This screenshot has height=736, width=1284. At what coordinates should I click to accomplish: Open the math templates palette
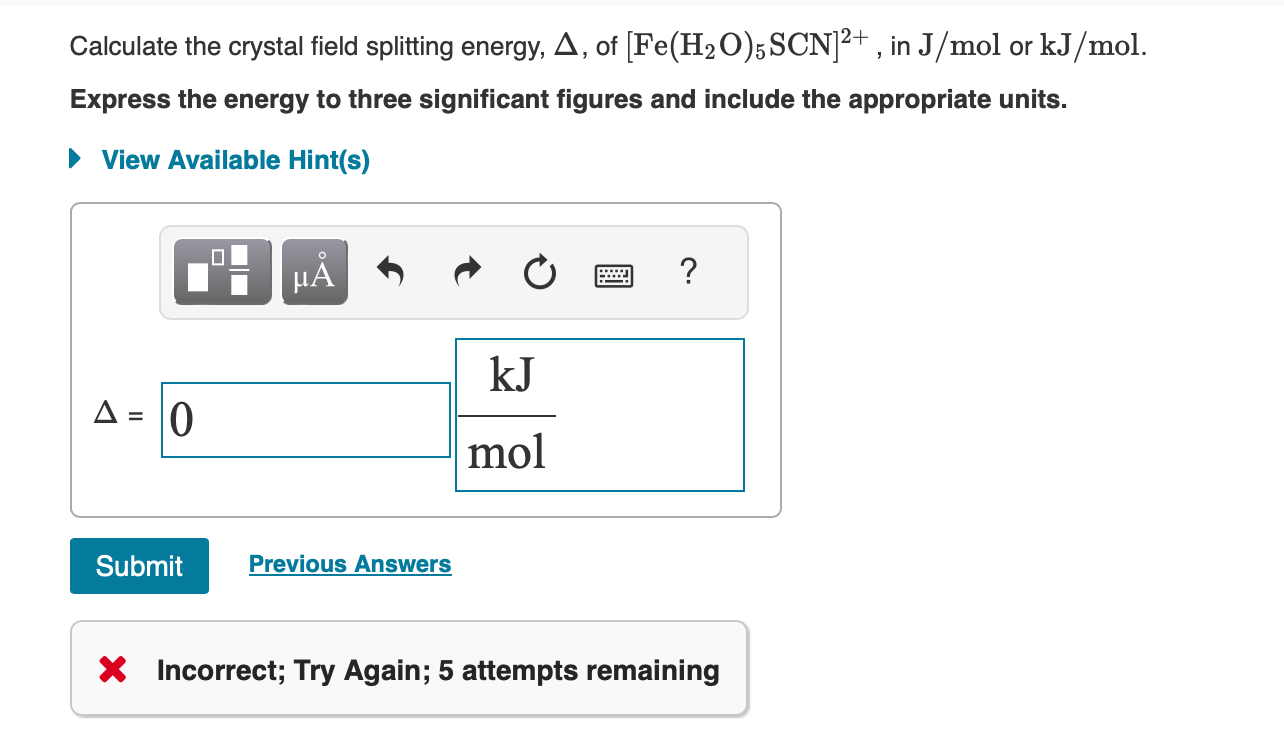pyautogui.click(x=222, y=270)
